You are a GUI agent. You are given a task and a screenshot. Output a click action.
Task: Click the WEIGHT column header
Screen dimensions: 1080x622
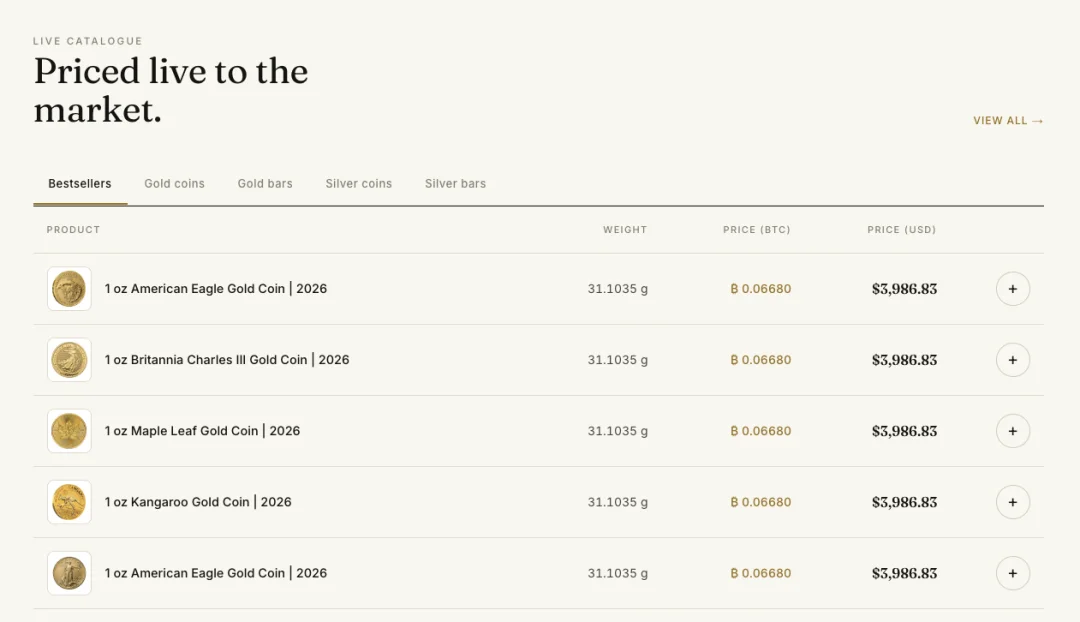pos(625,229)
